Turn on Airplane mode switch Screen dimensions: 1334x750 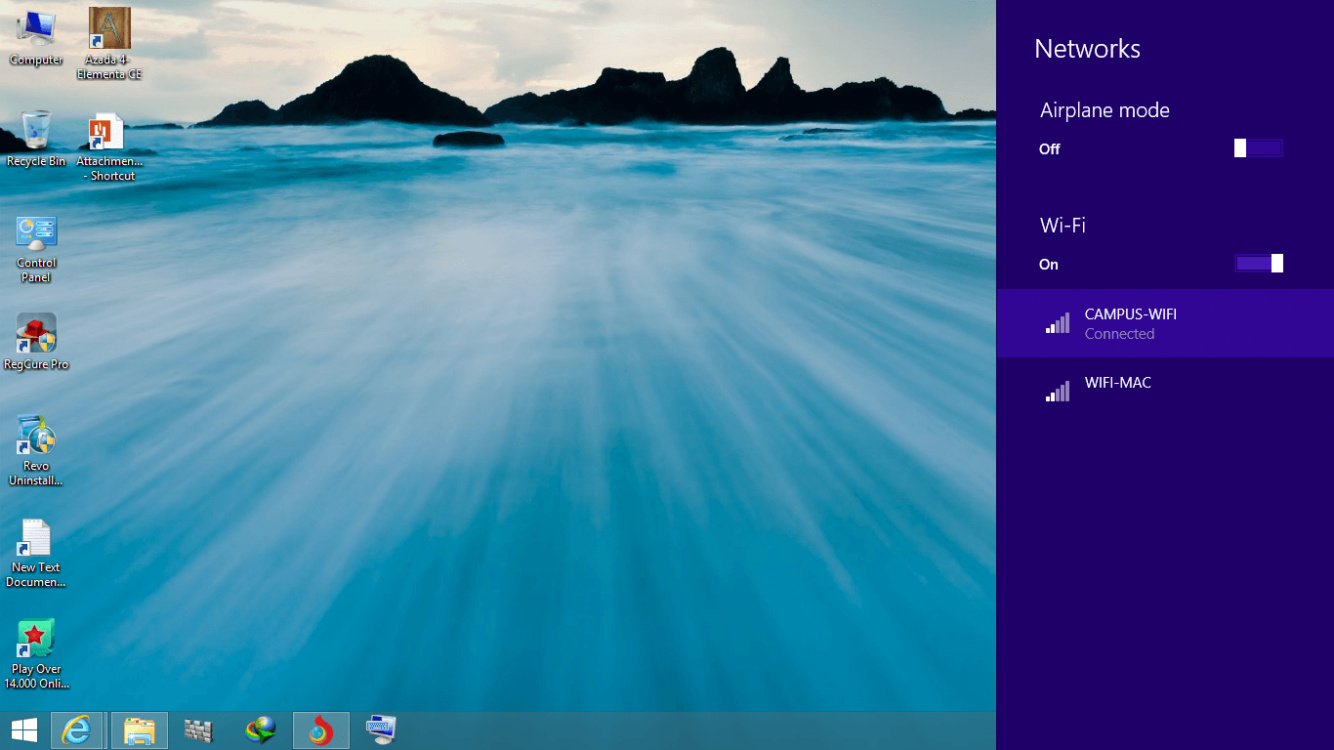[1258, 148]
